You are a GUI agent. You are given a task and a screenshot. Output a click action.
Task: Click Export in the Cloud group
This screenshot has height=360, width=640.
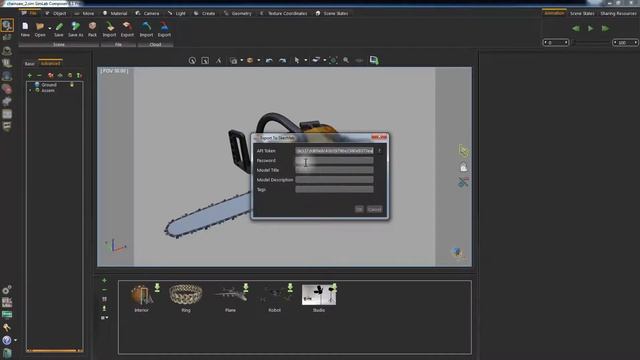pyautogui.click(x=164, y=29)
